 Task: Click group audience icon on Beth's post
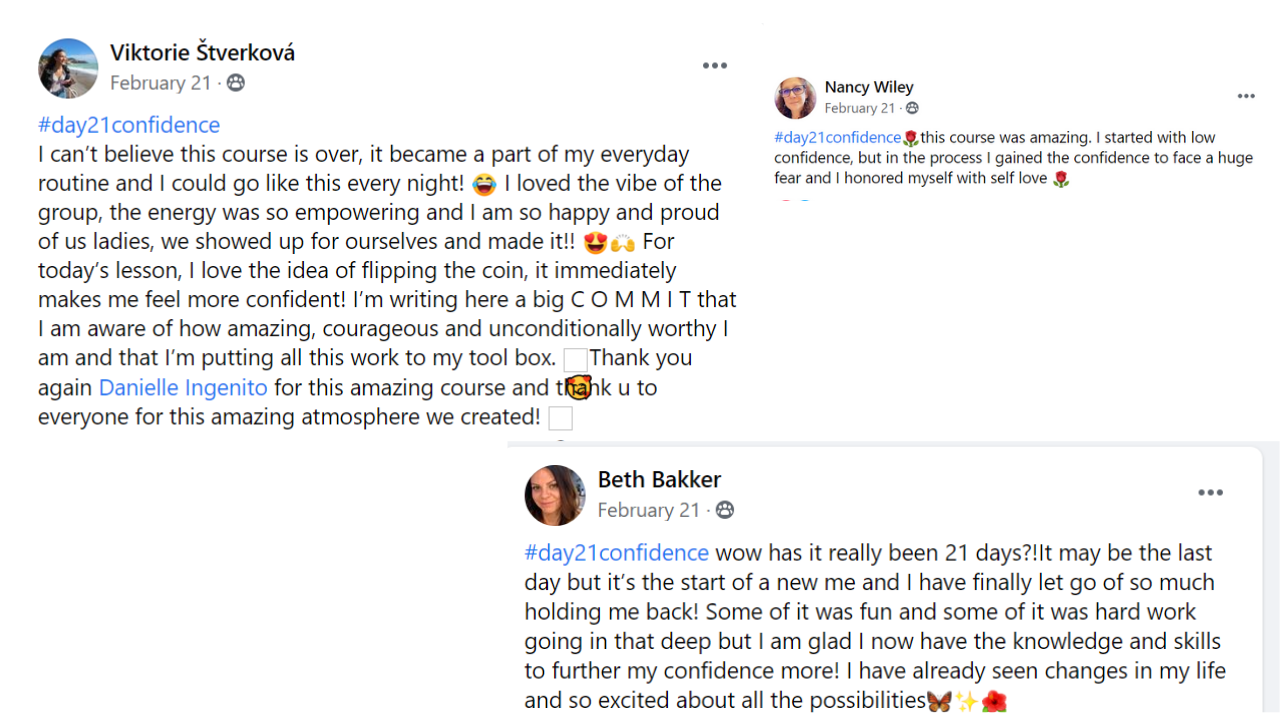(725, 511)
